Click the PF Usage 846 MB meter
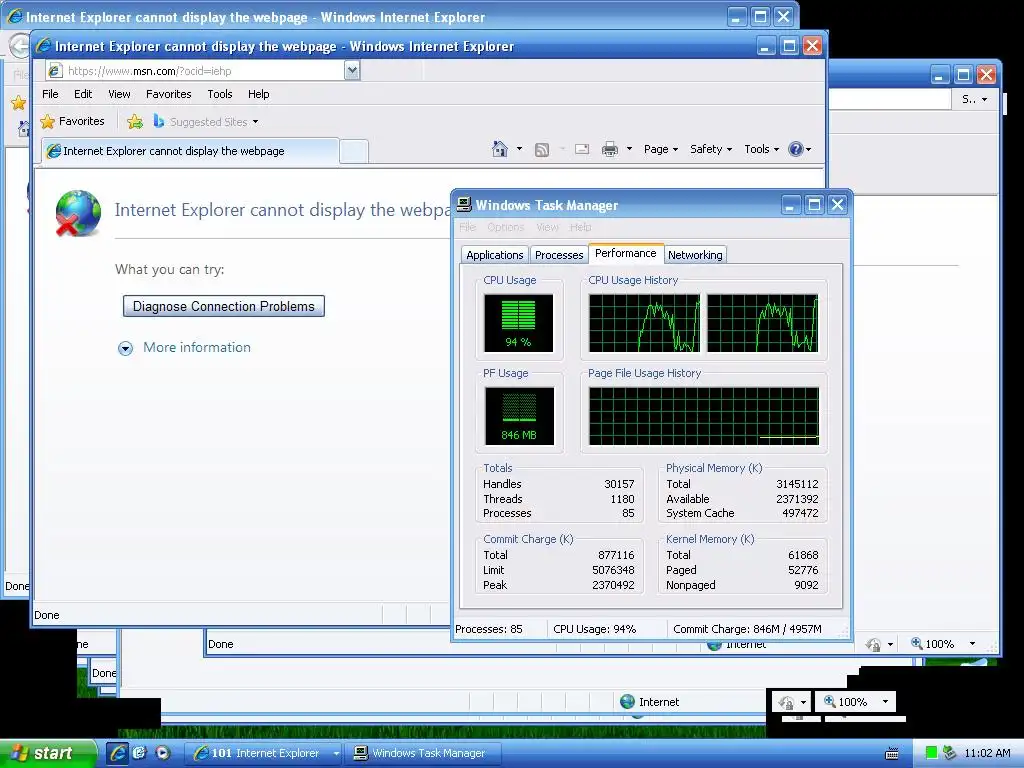 tap(519, 416)
